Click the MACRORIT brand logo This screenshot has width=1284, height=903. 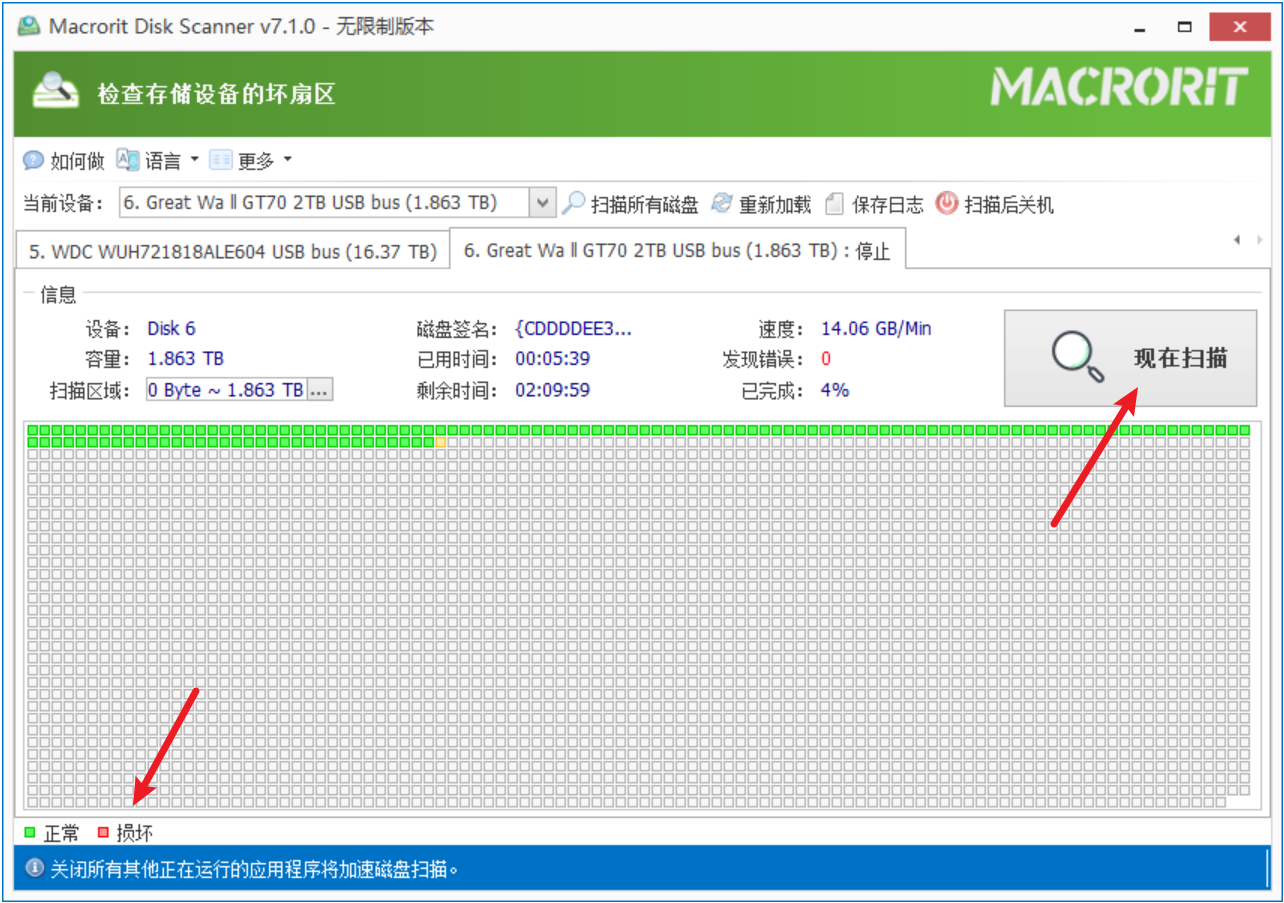tap(1120, 88)
